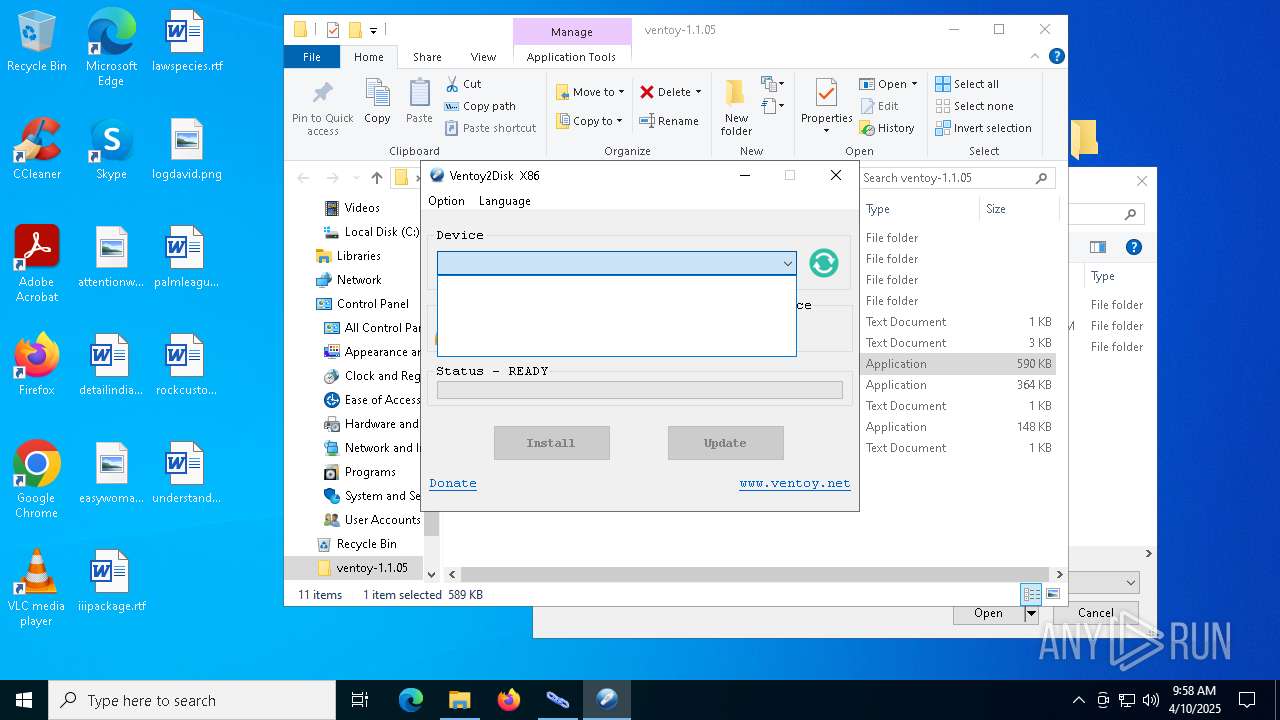This screenshot has height=720, width=1280.
Task: Open the Microsoft Edge desktop shortcut
Action: click(x=111, y=47)
